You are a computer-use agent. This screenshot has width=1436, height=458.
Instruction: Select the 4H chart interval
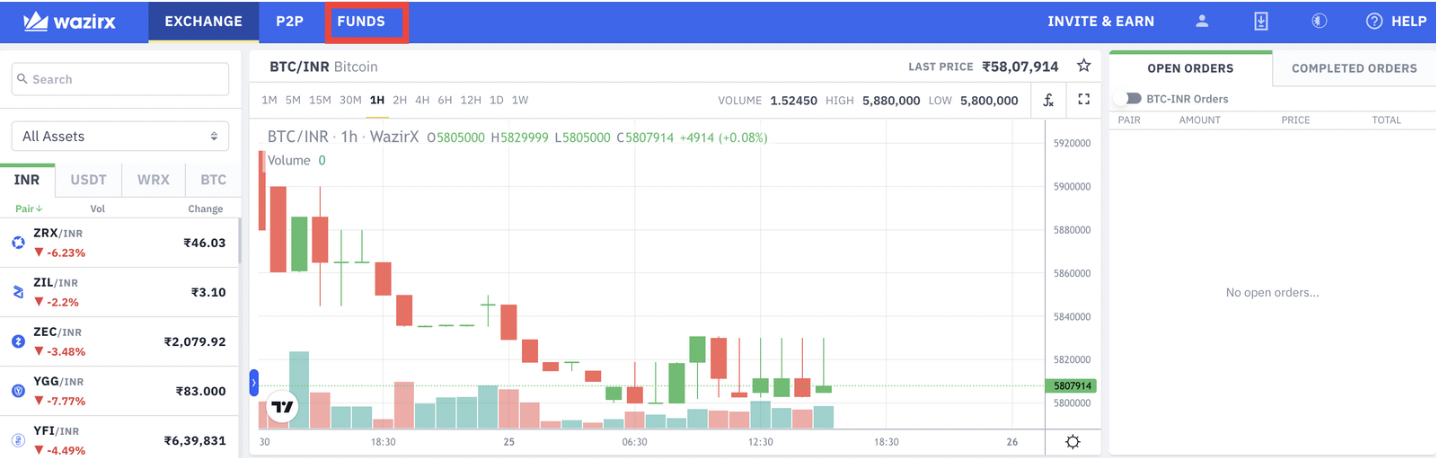422,100
